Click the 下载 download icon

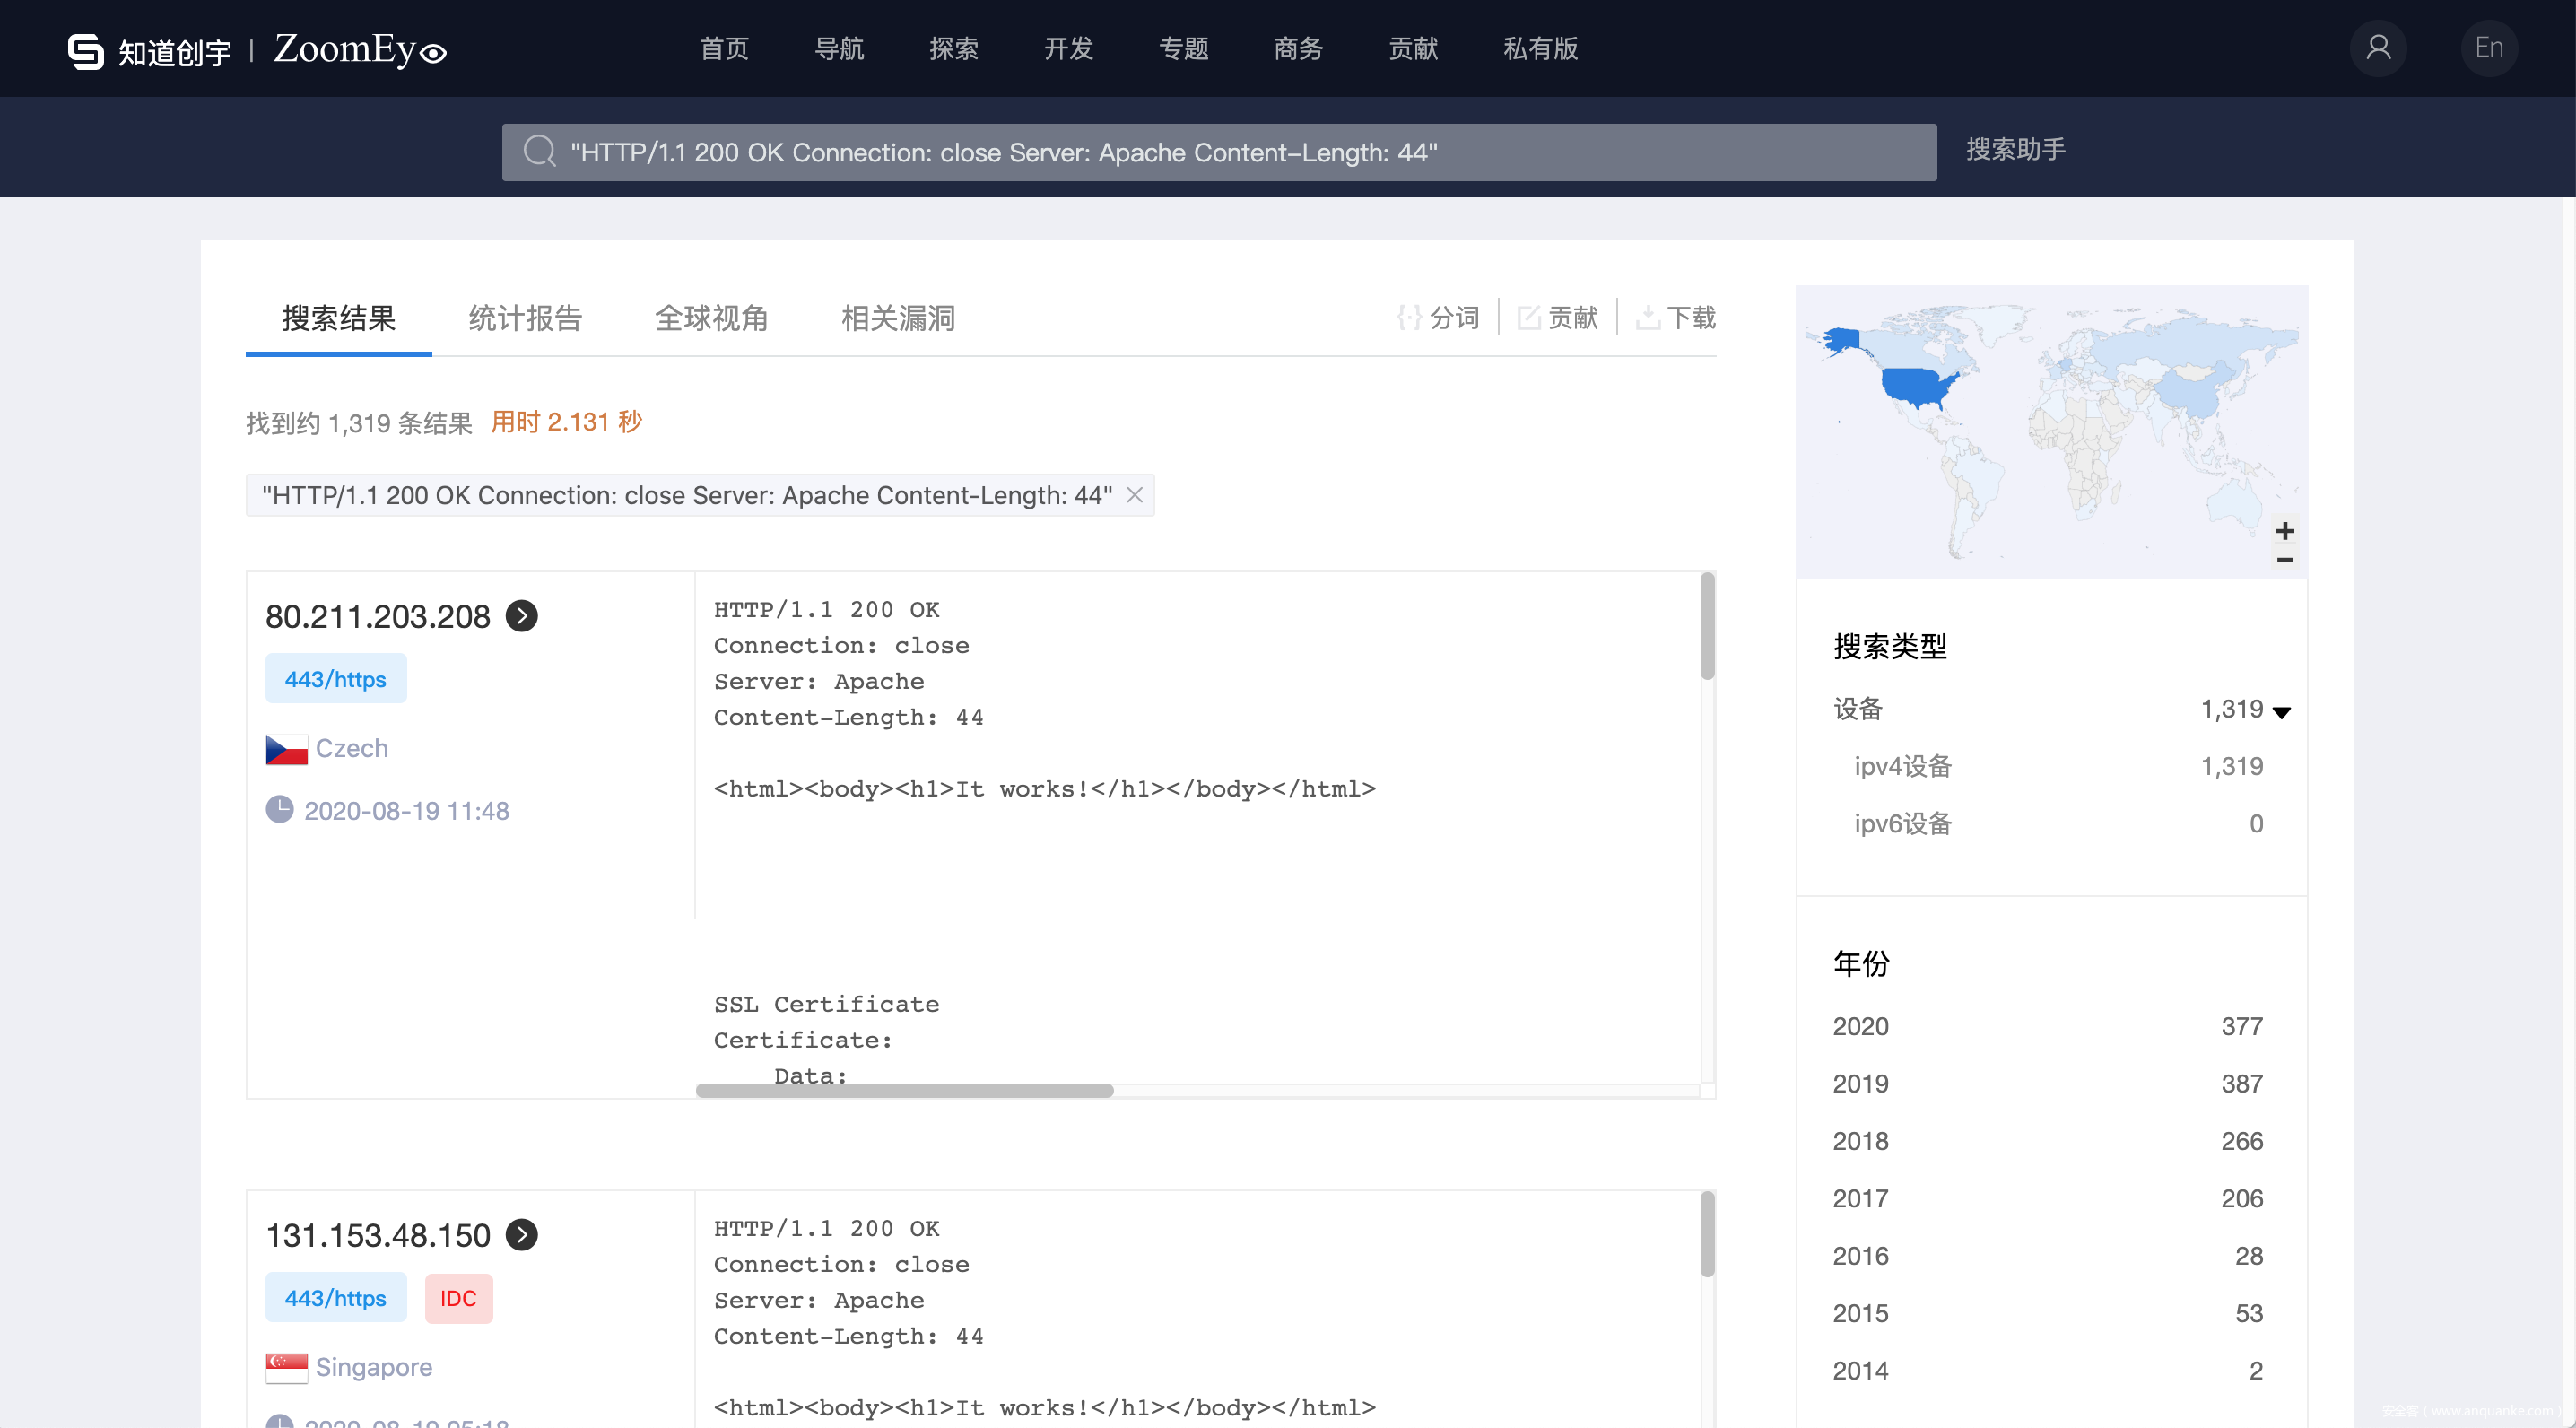tap(1647, 318)
